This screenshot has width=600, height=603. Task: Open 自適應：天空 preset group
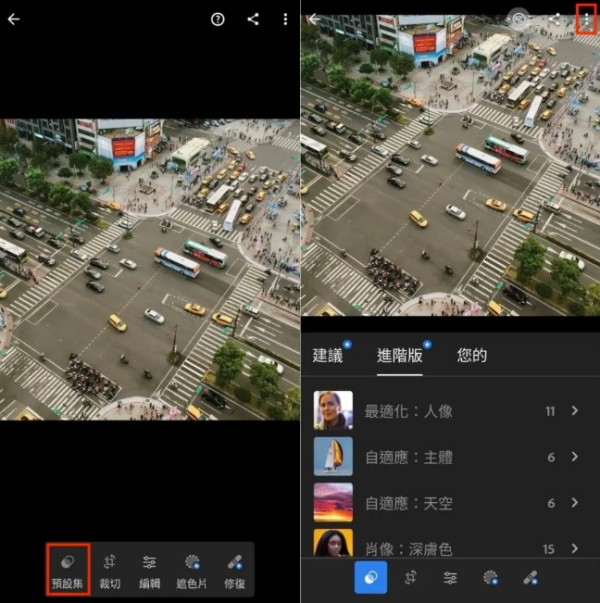click(450, 503)
